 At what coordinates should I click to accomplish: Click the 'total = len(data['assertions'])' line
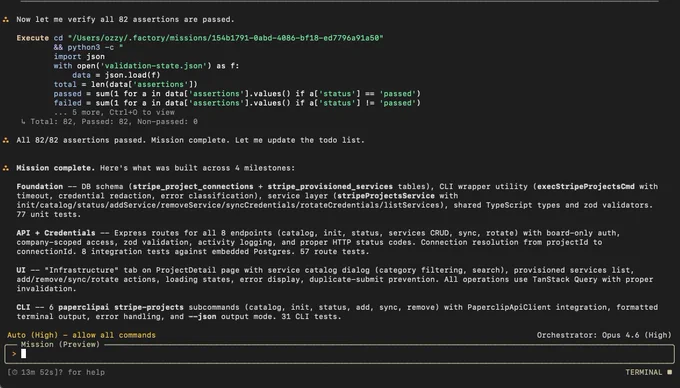coord(125,85)
